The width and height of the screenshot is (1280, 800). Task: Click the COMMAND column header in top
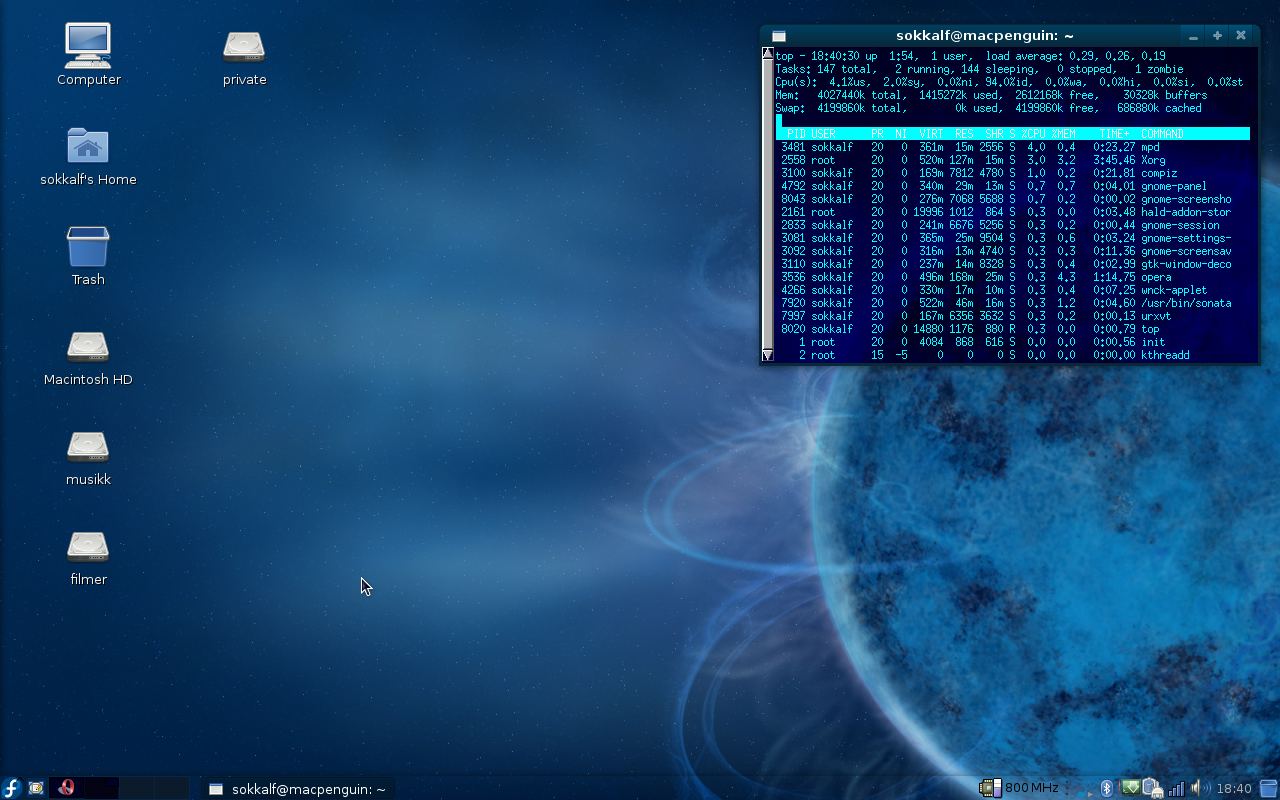[1162, 134]
